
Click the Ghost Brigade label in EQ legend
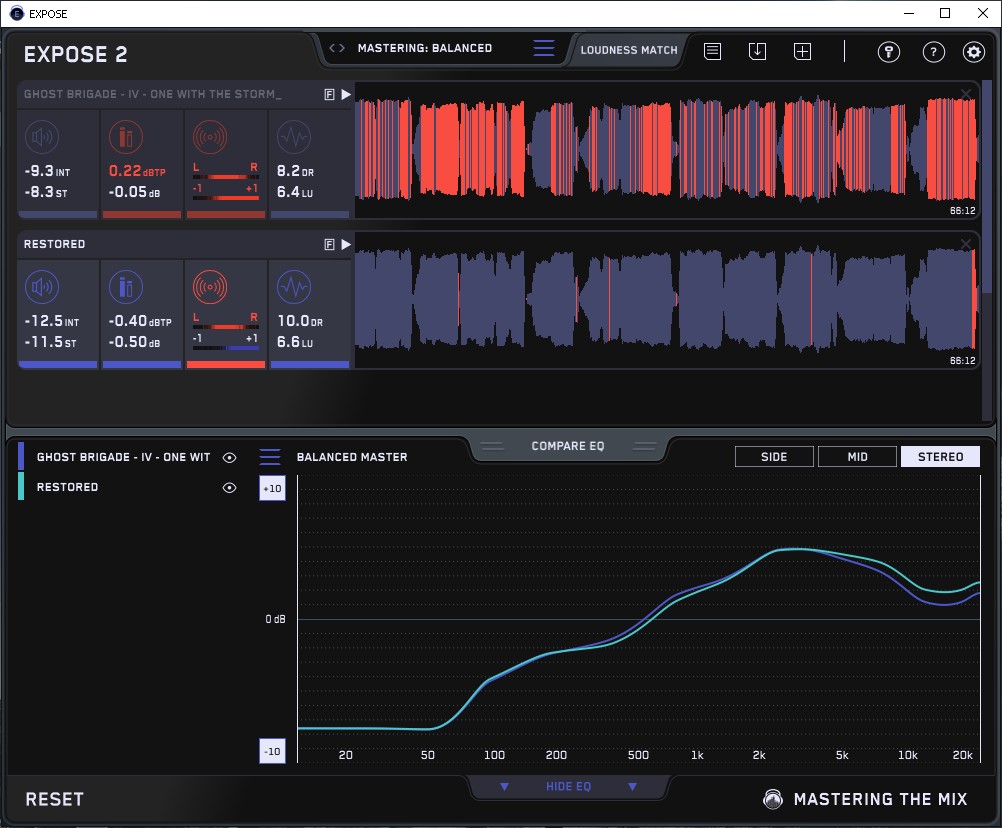click(123, 457)
